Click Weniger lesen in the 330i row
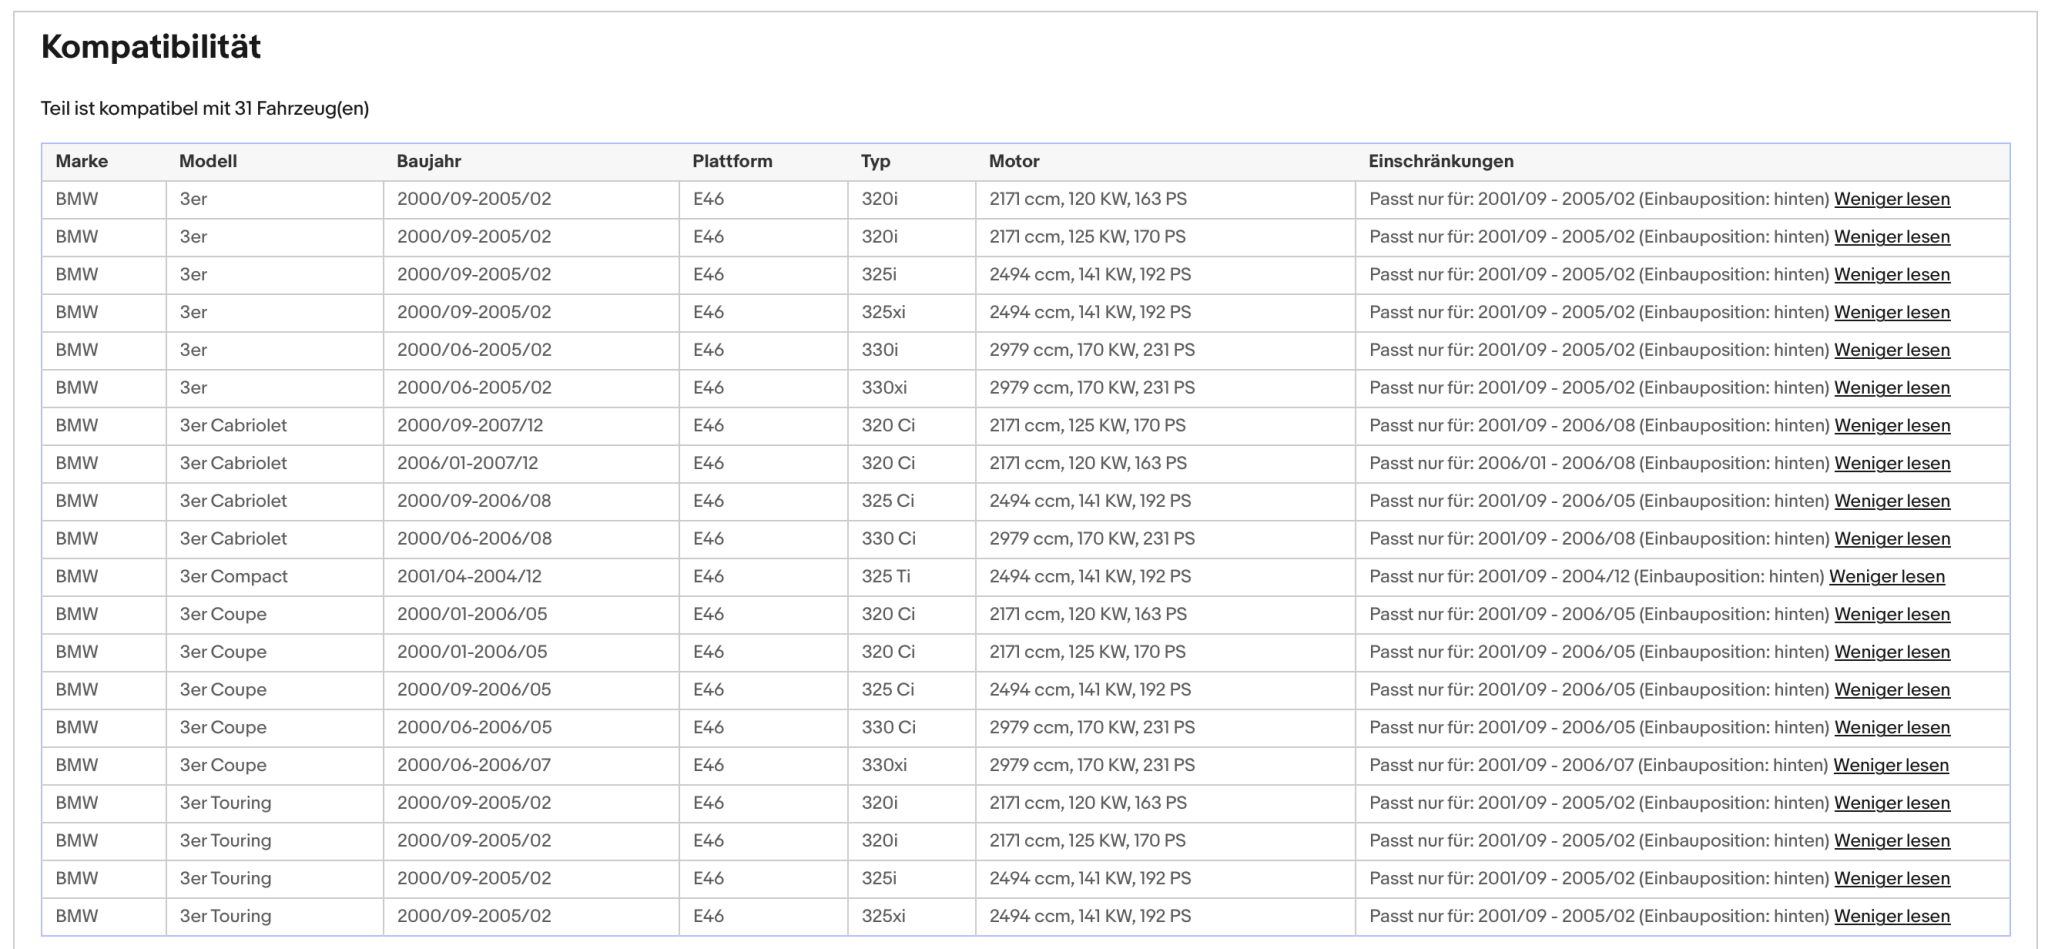Viewport: 2048px width, 949px height. [x=1891, y=350]
